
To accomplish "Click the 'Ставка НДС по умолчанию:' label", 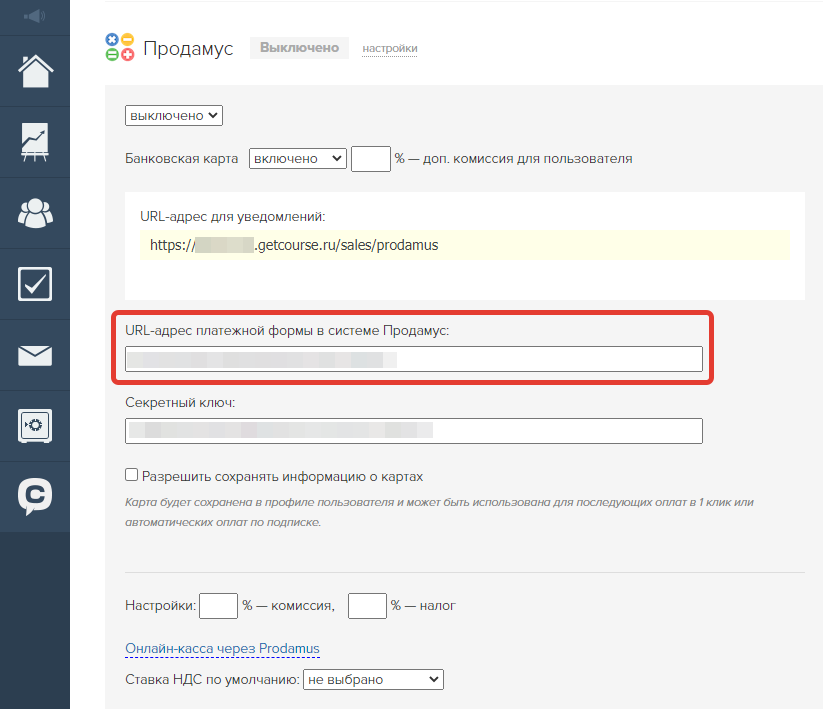I will [x=212, y=680].
